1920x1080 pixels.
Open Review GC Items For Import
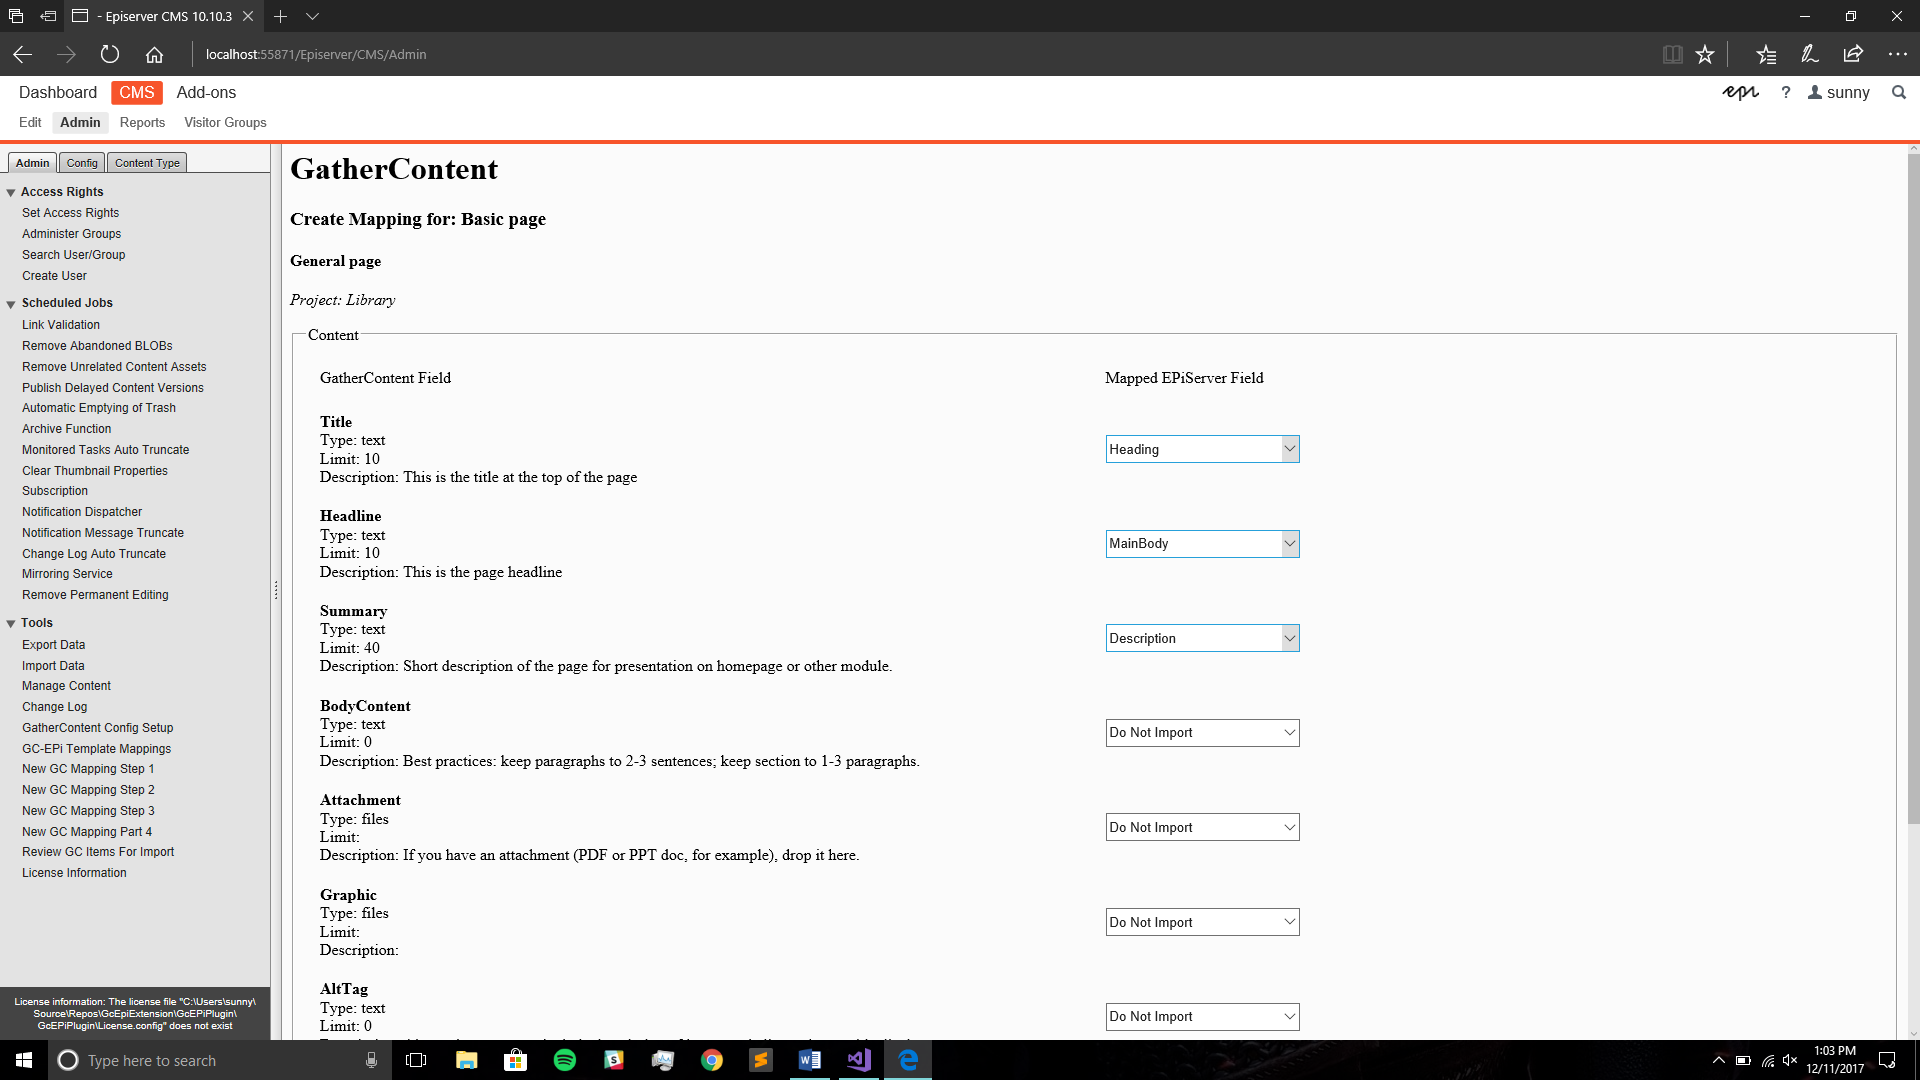pyautogui.click(x=98, y=852)
